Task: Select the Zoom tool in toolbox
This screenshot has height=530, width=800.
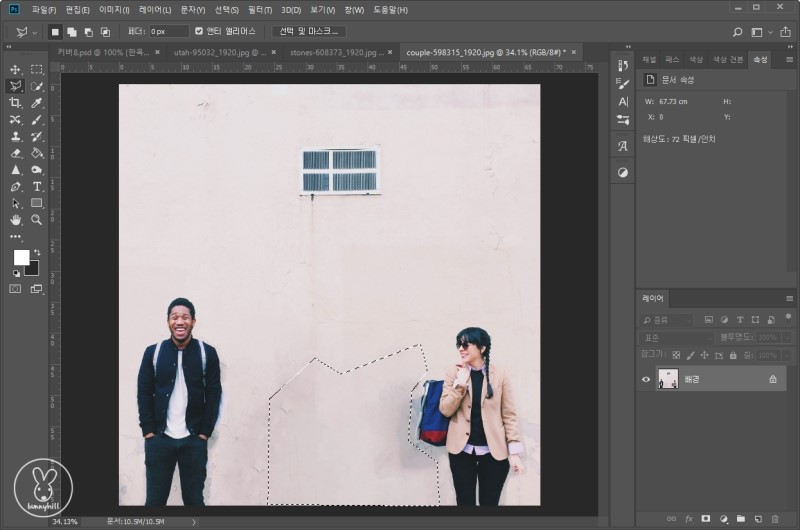Action: pyautogui.click(x=37, y=219)
